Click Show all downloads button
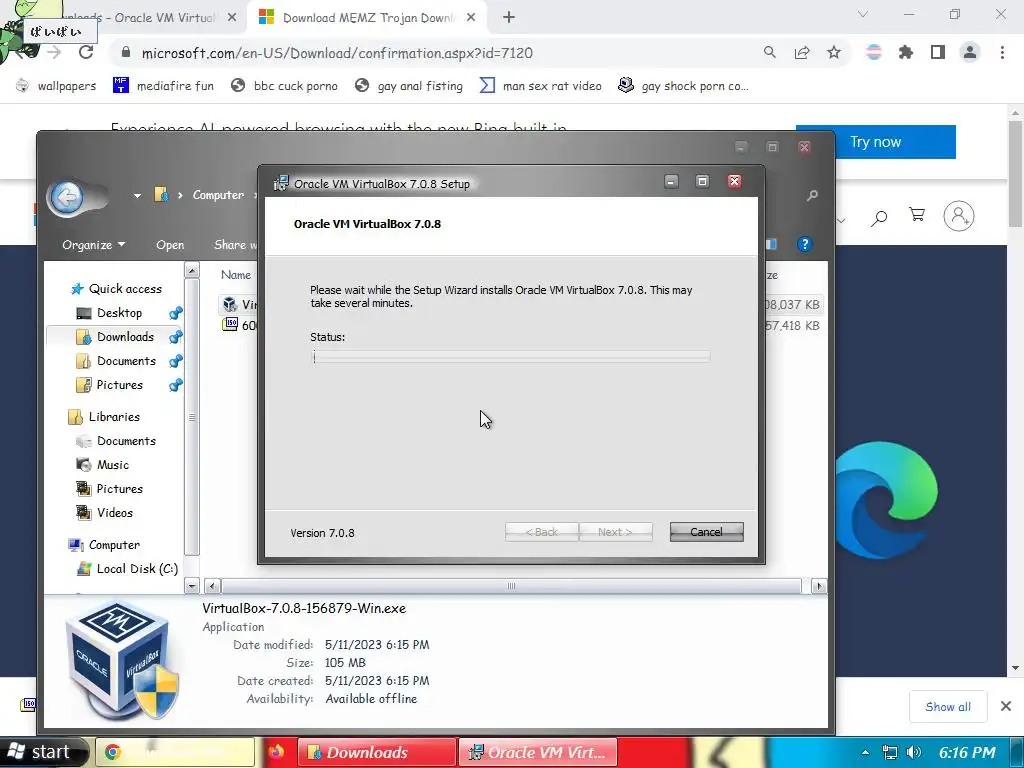The height and width of the screenshot is (768, 1024). [x=948, y=707]
